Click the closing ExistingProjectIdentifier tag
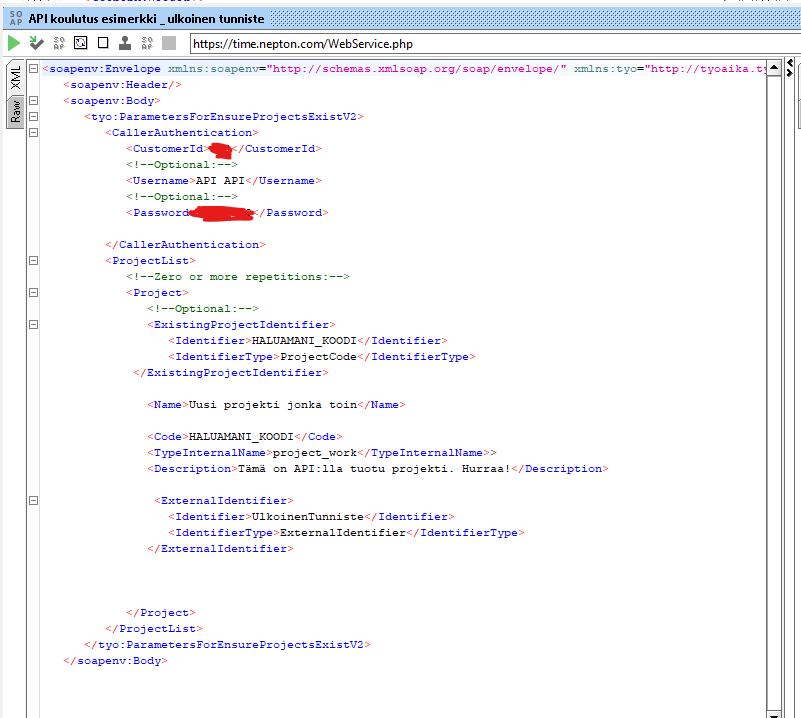Viewport: 801px width, 718px height. pos(231,373)
